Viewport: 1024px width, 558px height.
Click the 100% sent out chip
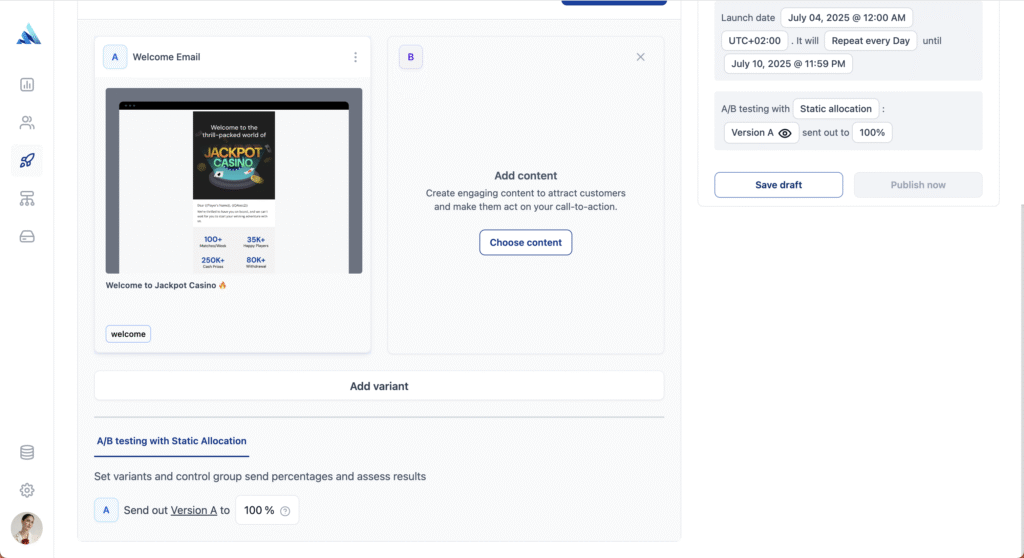872,133
